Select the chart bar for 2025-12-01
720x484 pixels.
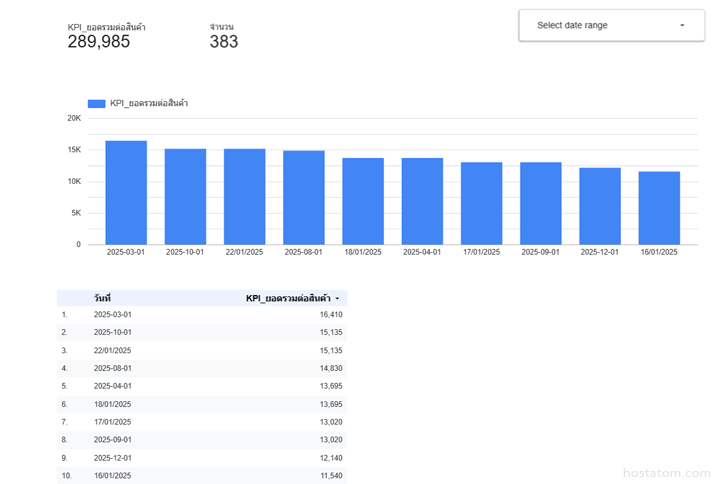(600, 206)
